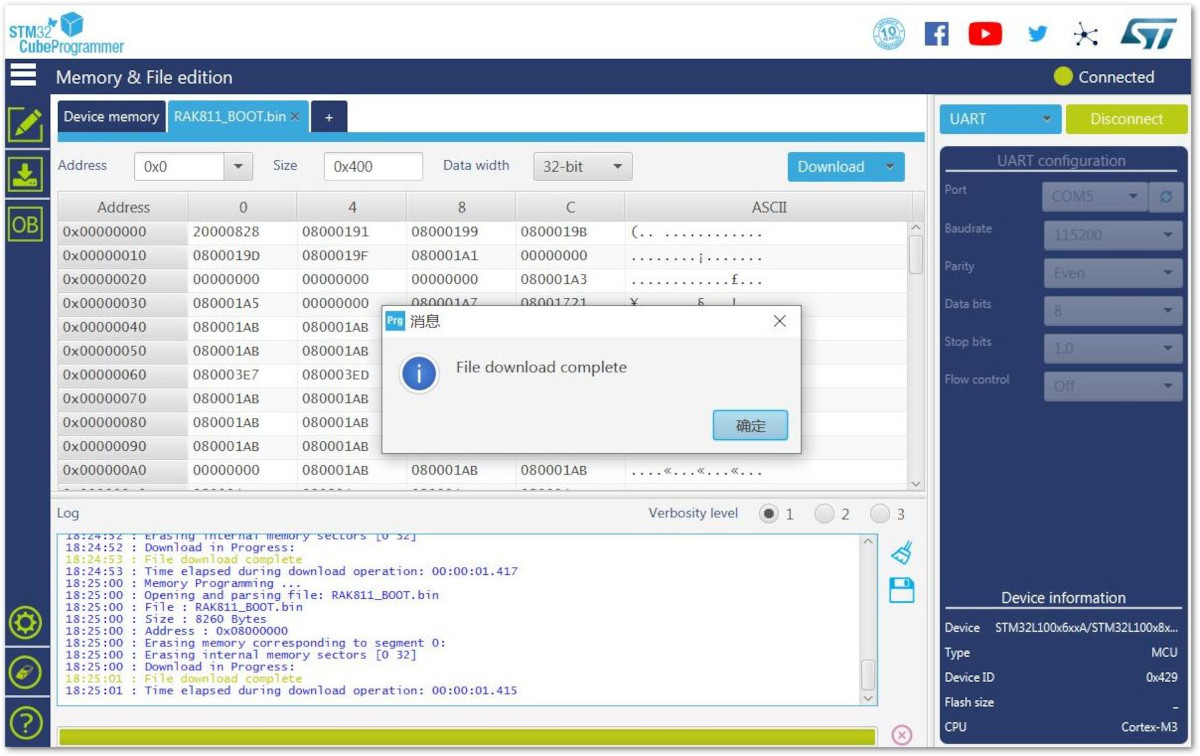1200x756 pixels.
Task: Open the Address dropdown arrow
Action: pos(237,167)
